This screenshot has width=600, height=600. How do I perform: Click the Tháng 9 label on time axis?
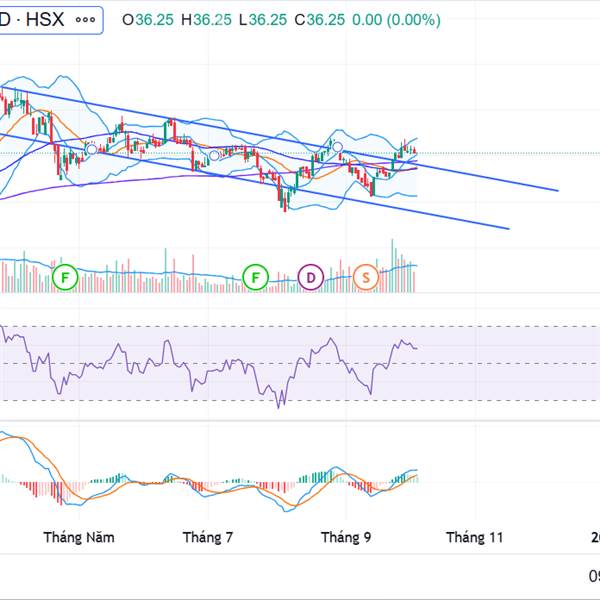[347, 537]
